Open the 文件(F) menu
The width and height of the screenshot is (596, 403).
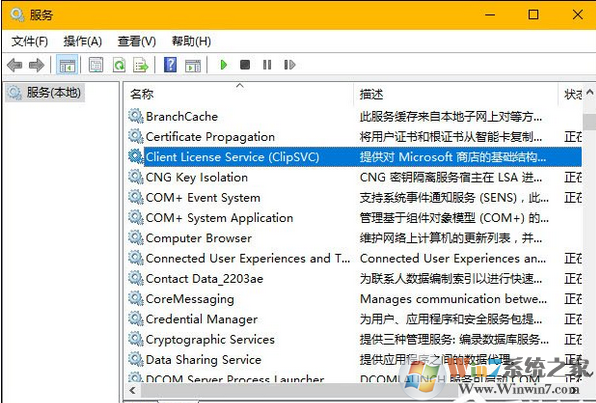pos(30,41)
